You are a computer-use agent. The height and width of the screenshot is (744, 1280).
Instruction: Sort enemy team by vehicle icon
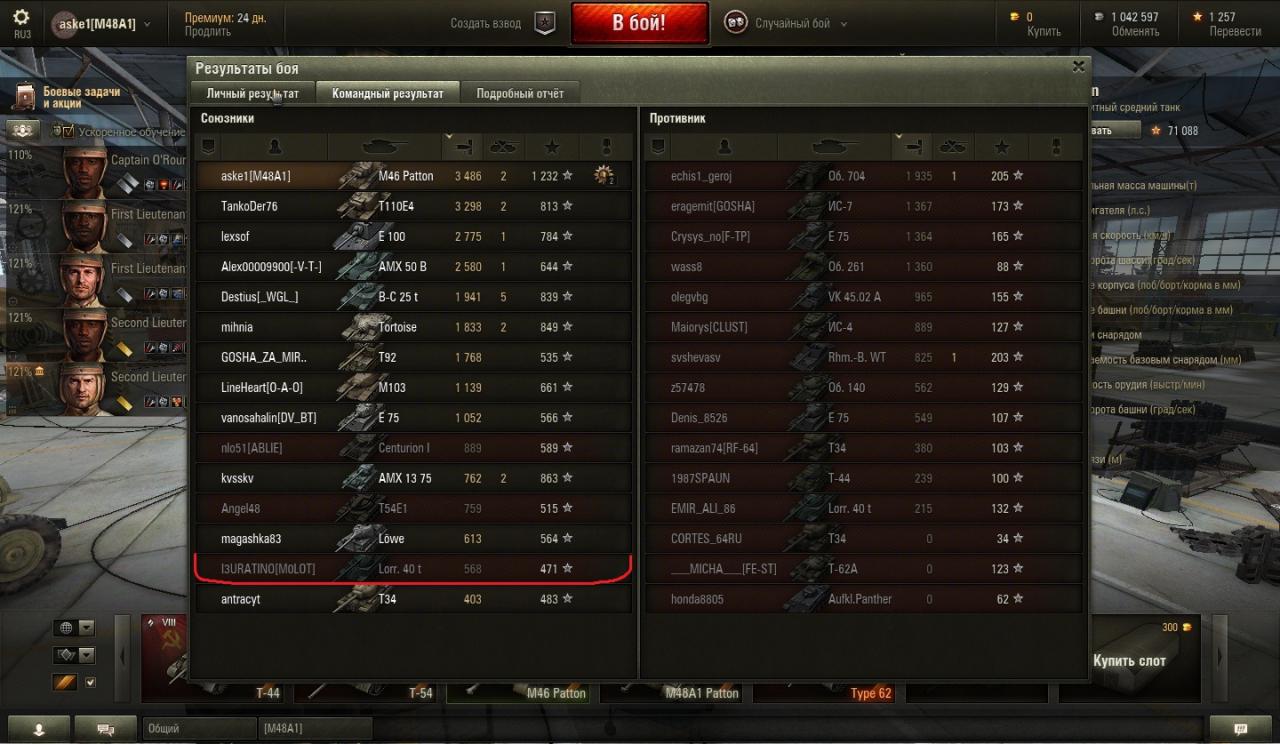[834, 147]
